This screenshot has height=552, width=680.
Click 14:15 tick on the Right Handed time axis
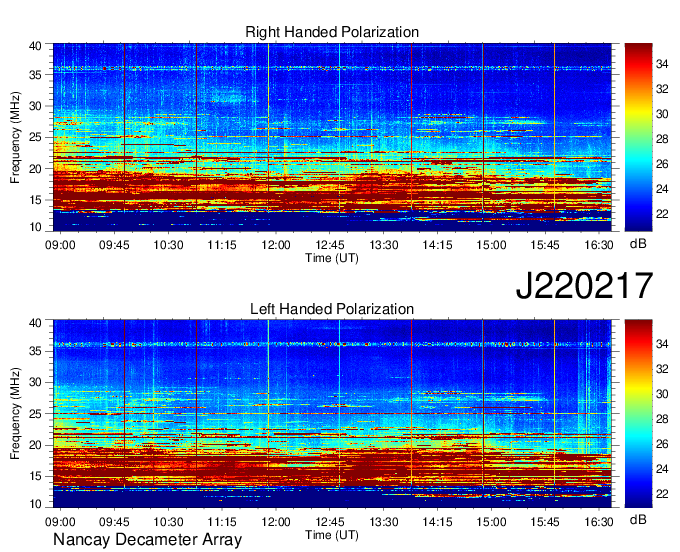(438, 245)
